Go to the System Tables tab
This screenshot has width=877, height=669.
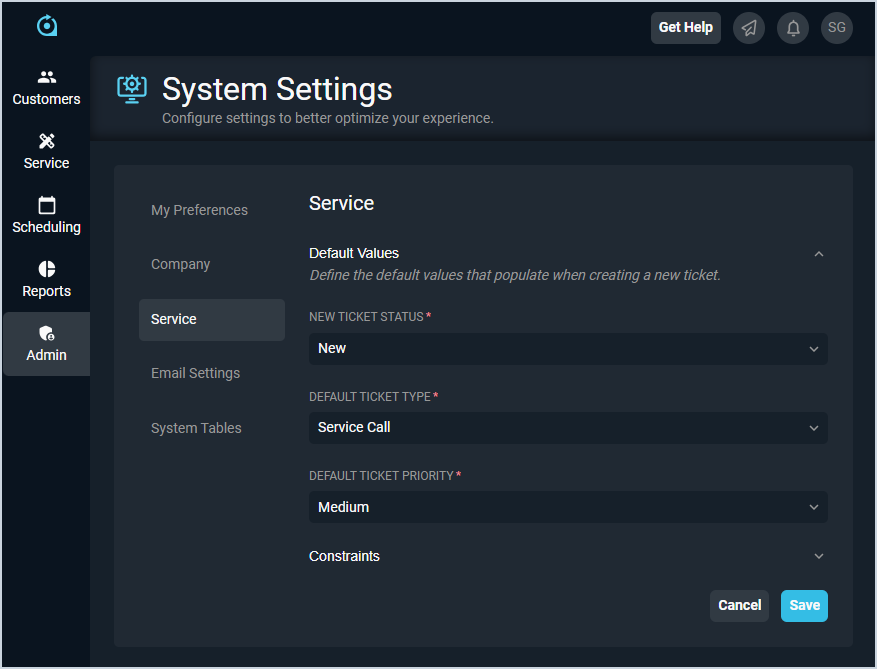[x=196, y=428]
